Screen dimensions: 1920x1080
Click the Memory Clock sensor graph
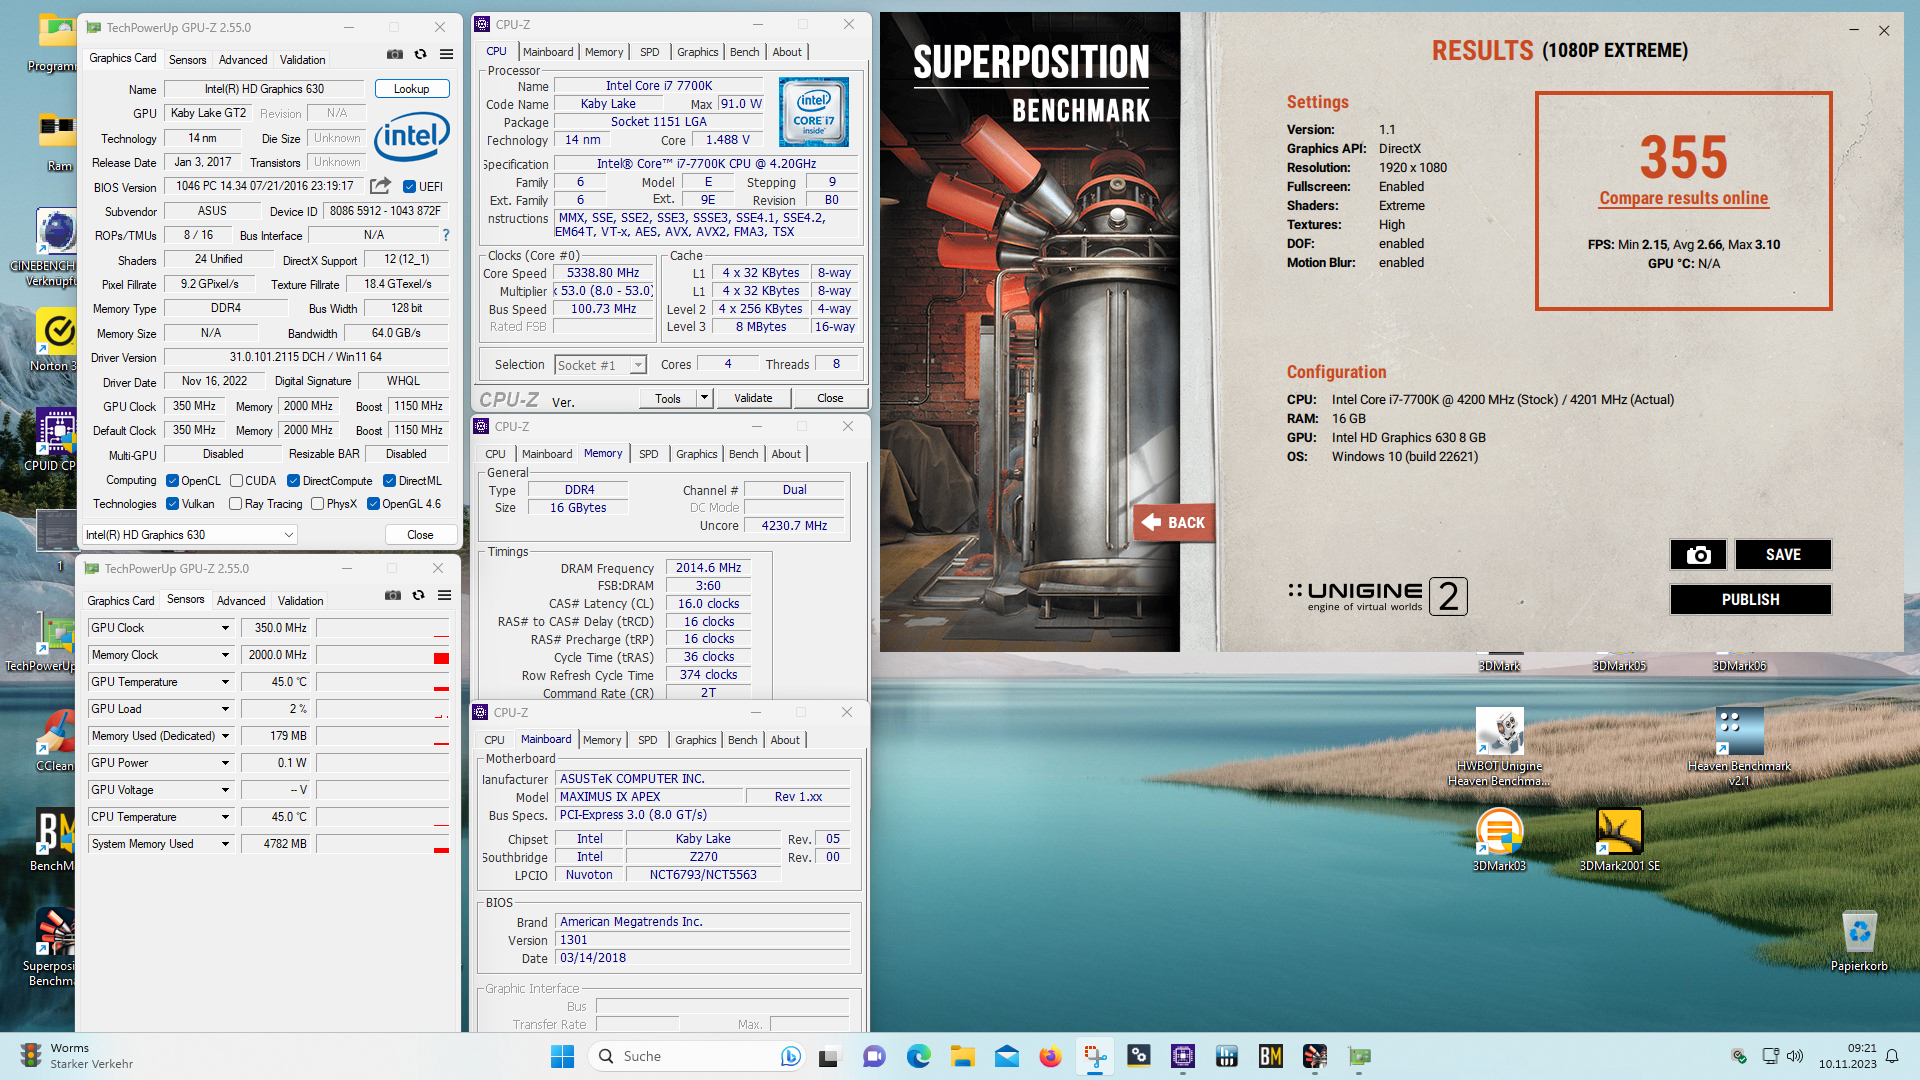pyautogui.click(x=383, y=655)
